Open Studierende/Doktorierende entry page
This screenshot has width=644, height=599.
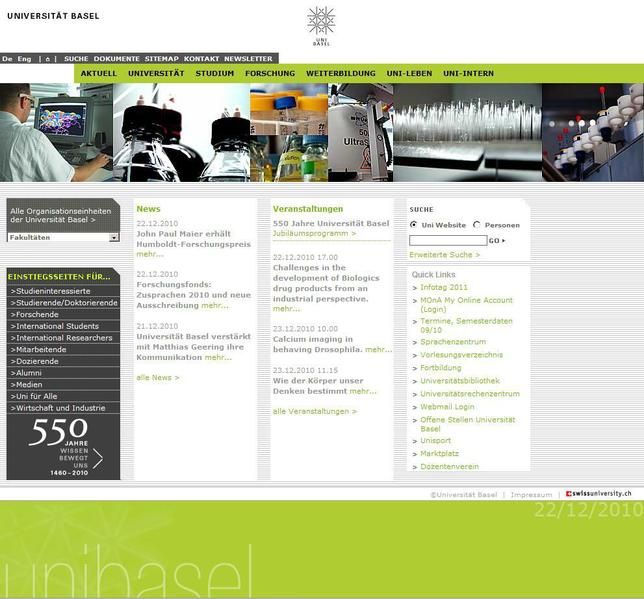coord(64,302)
